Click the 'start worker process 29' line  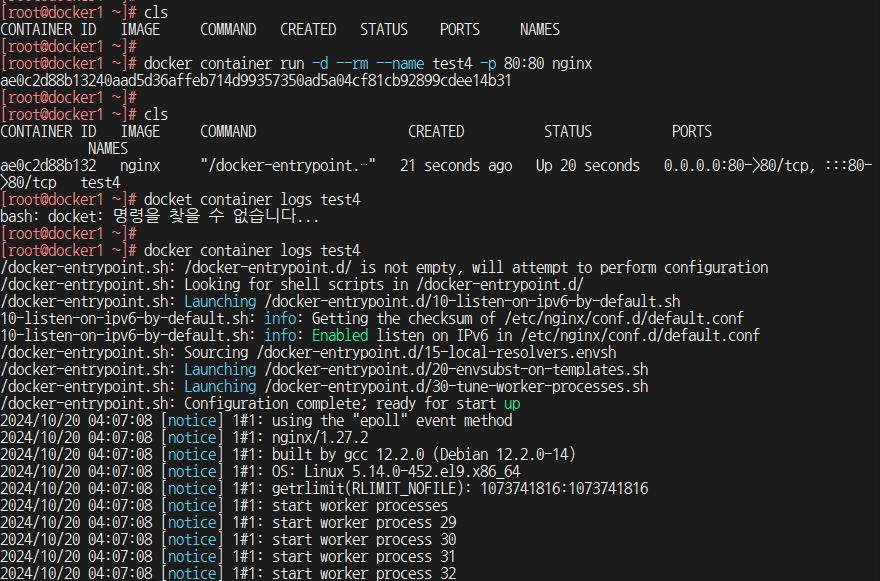[228, 523]
